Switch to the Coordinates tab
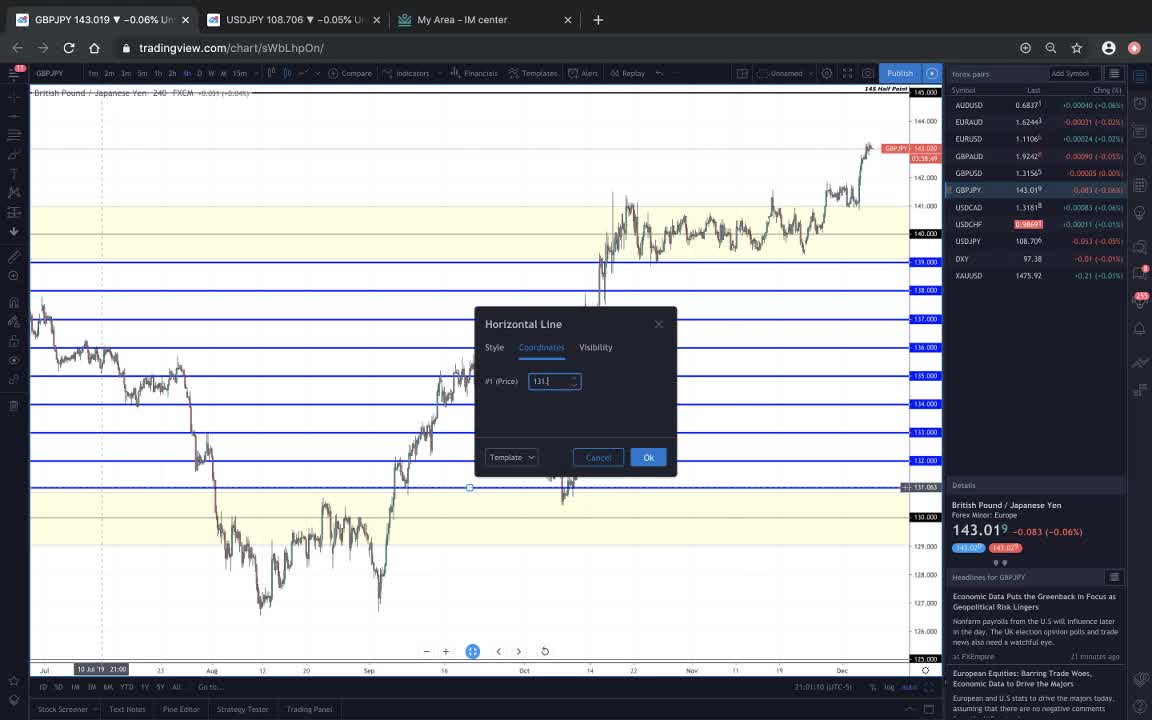This screenshot has height=720, width=1152. pyautogui.click(x=541, y=348)
